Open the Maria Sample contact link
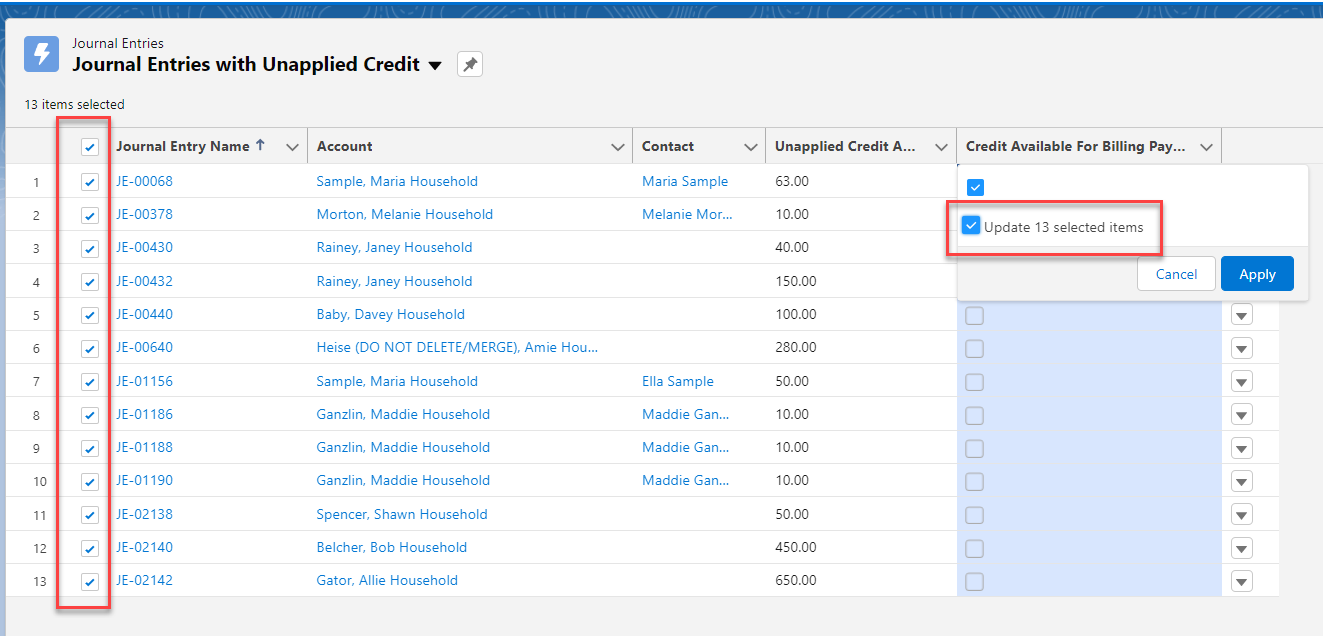 (685, 181)
